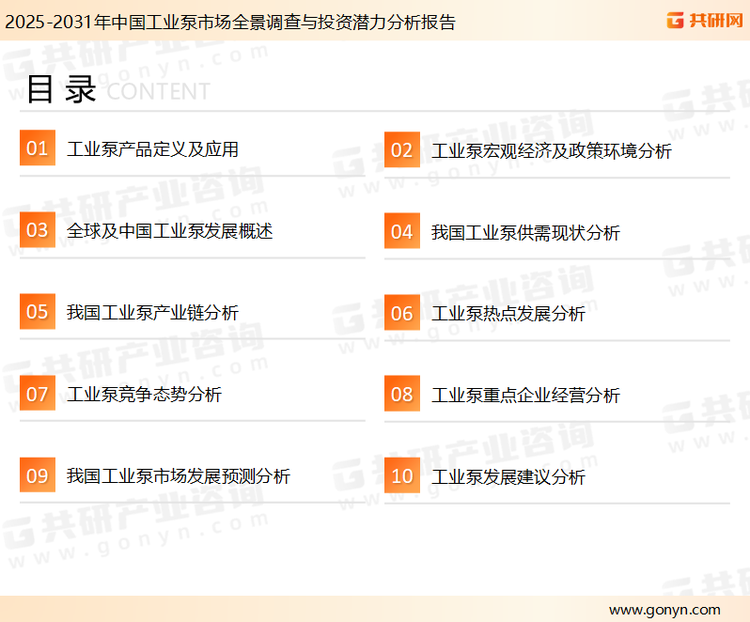The width and height of the screenshot is (750, 622).
Task: Click the orange 02 number badge
Action: (402, 150)
